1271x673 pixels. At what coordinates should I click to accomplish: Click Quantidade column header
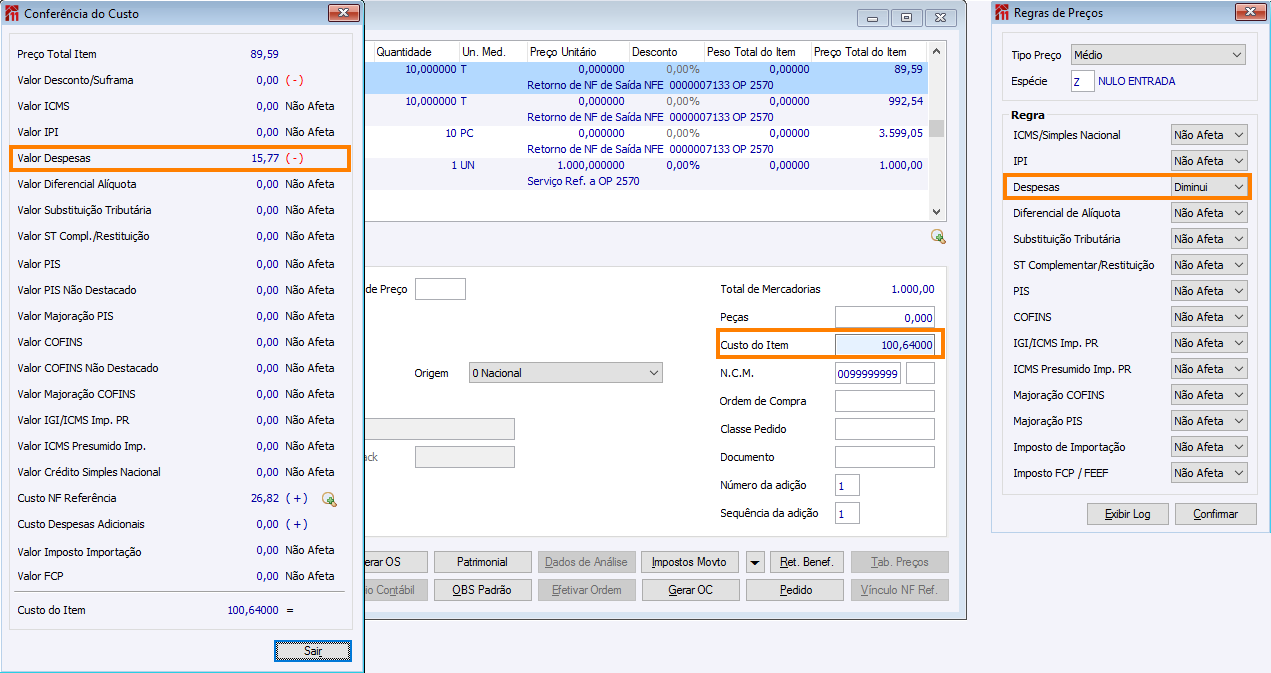416,52
